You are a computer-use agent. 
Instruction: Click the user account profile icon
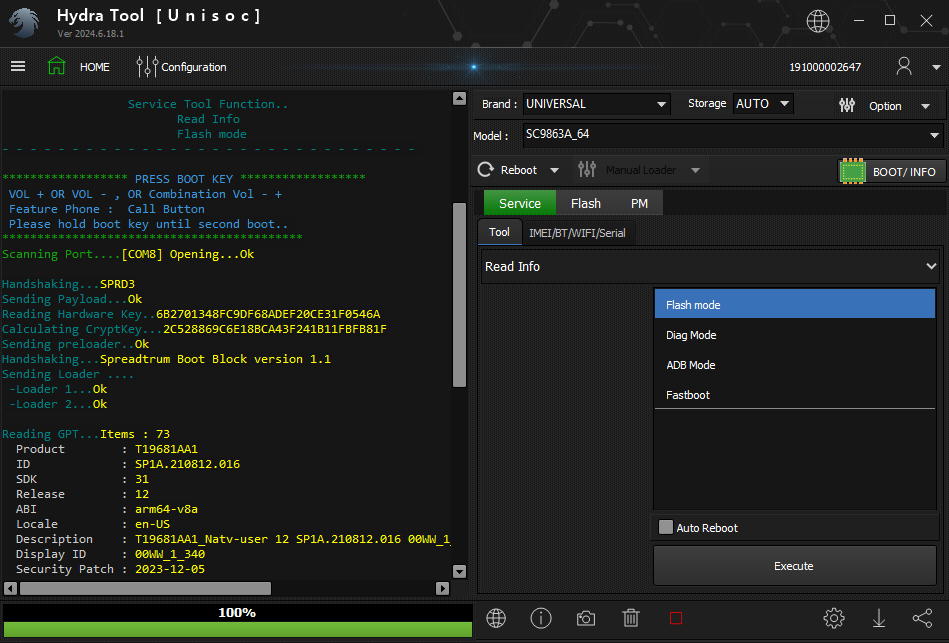pos(904,67)
